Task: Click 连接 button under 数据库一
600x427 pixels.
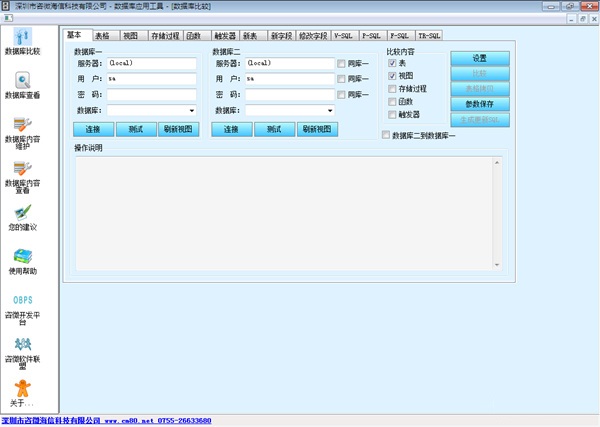Action: point(92,129)
